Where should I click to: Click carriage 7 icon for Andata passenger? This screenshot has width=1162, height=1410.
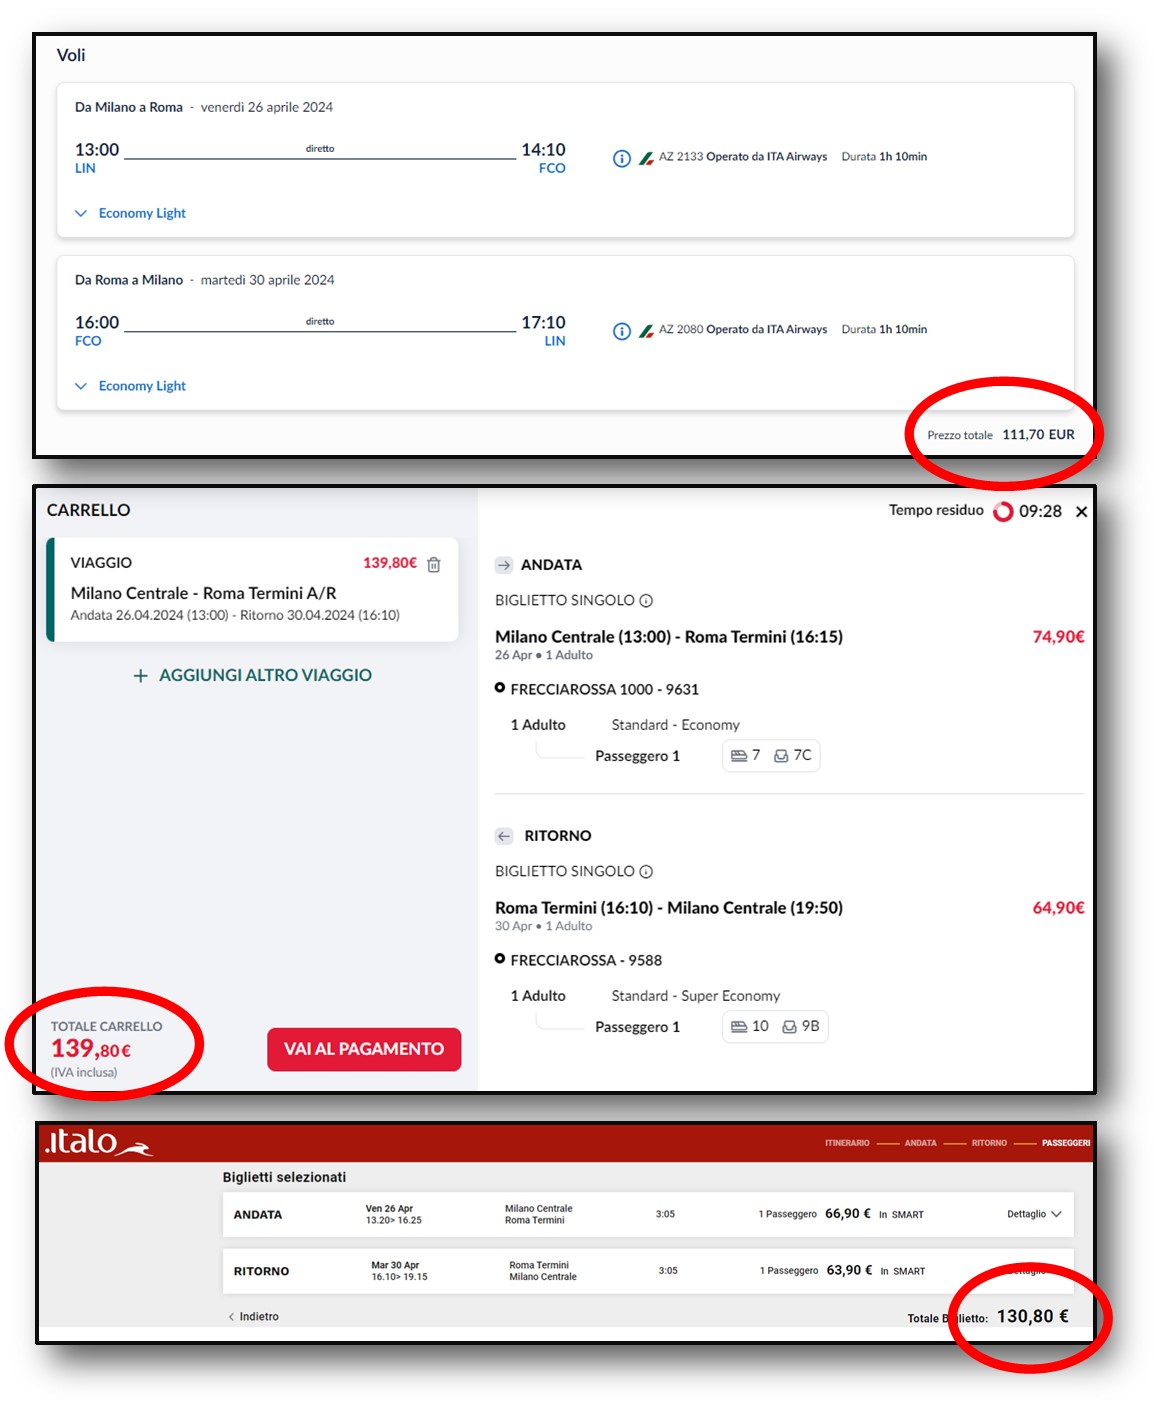tap(739, 756)
